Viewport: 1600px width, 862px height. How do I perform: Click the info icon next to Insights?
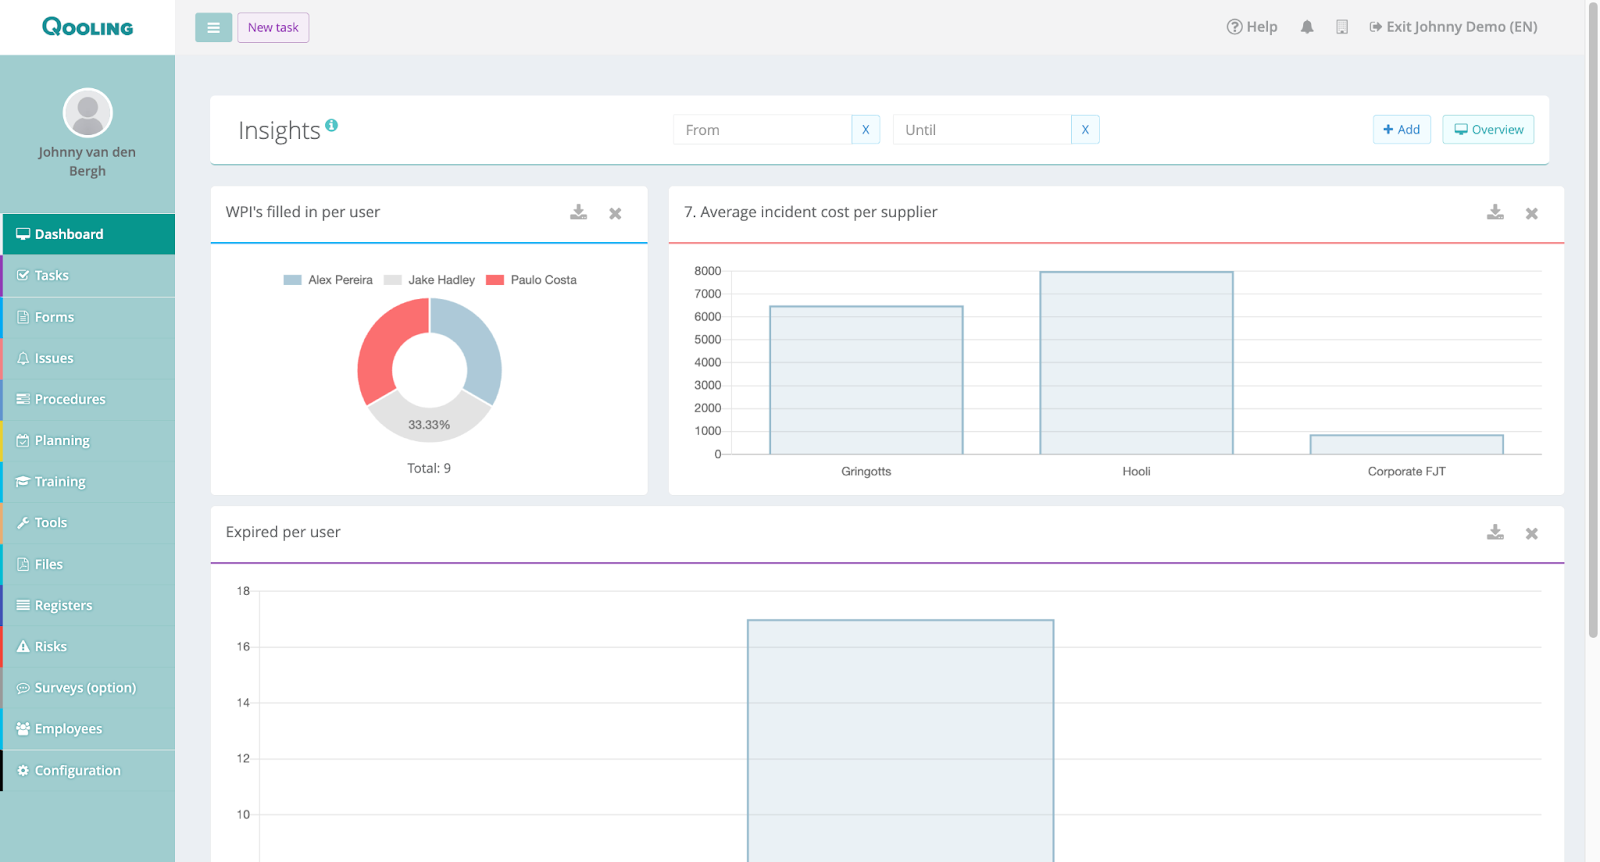point(331,125)
